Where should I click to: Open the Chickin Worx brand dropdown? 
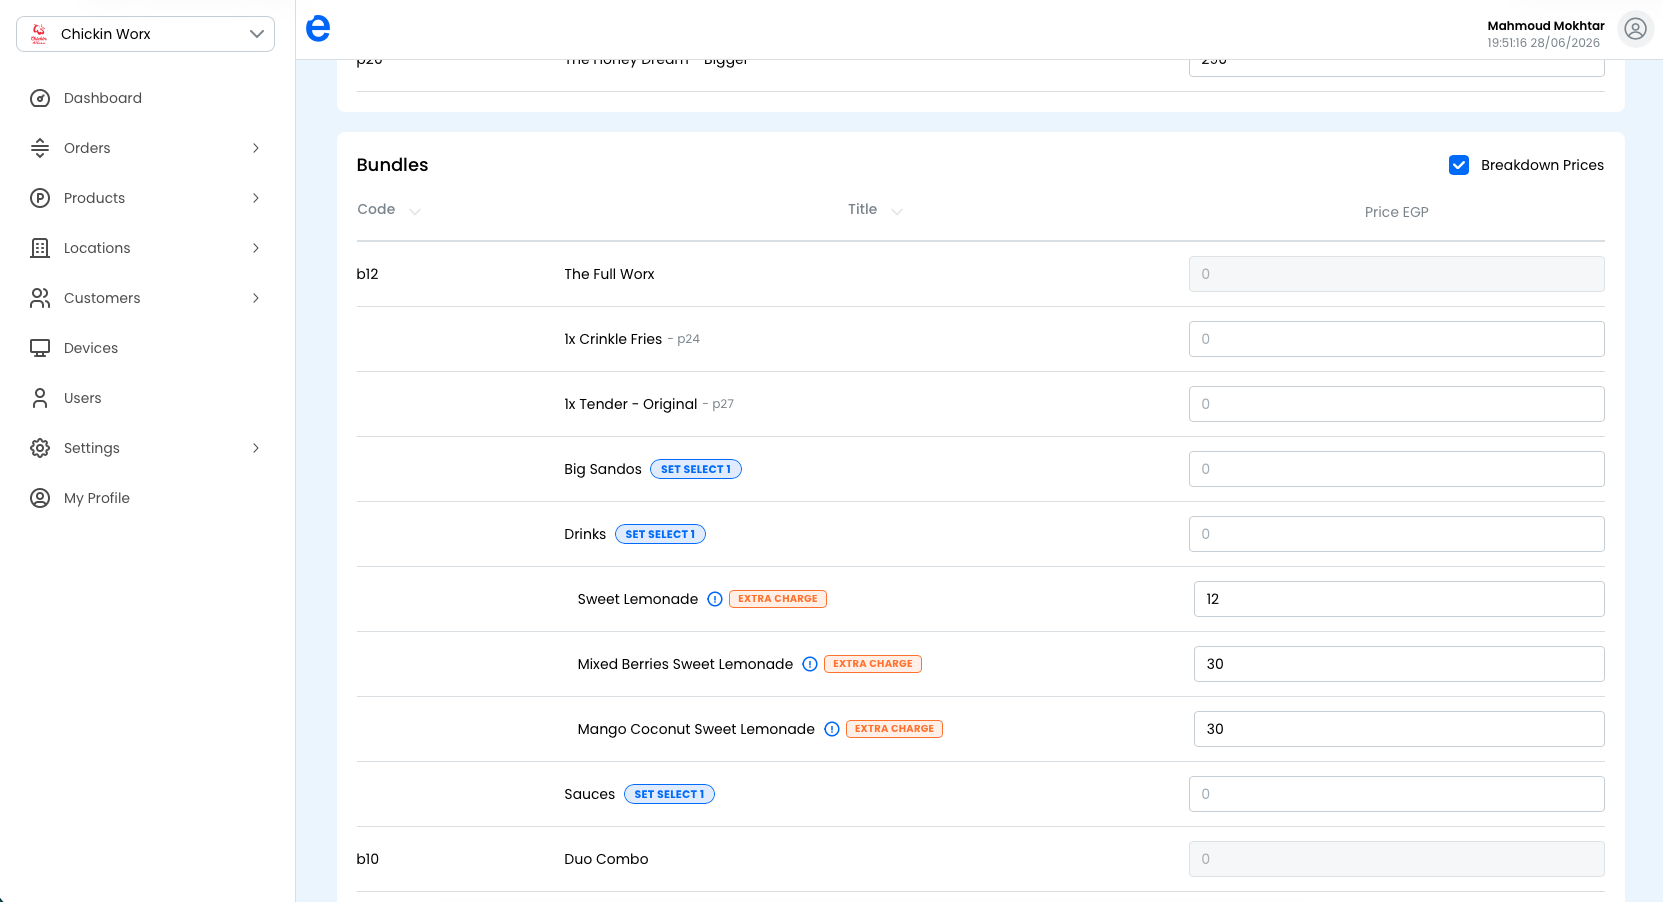pos(145,34)
